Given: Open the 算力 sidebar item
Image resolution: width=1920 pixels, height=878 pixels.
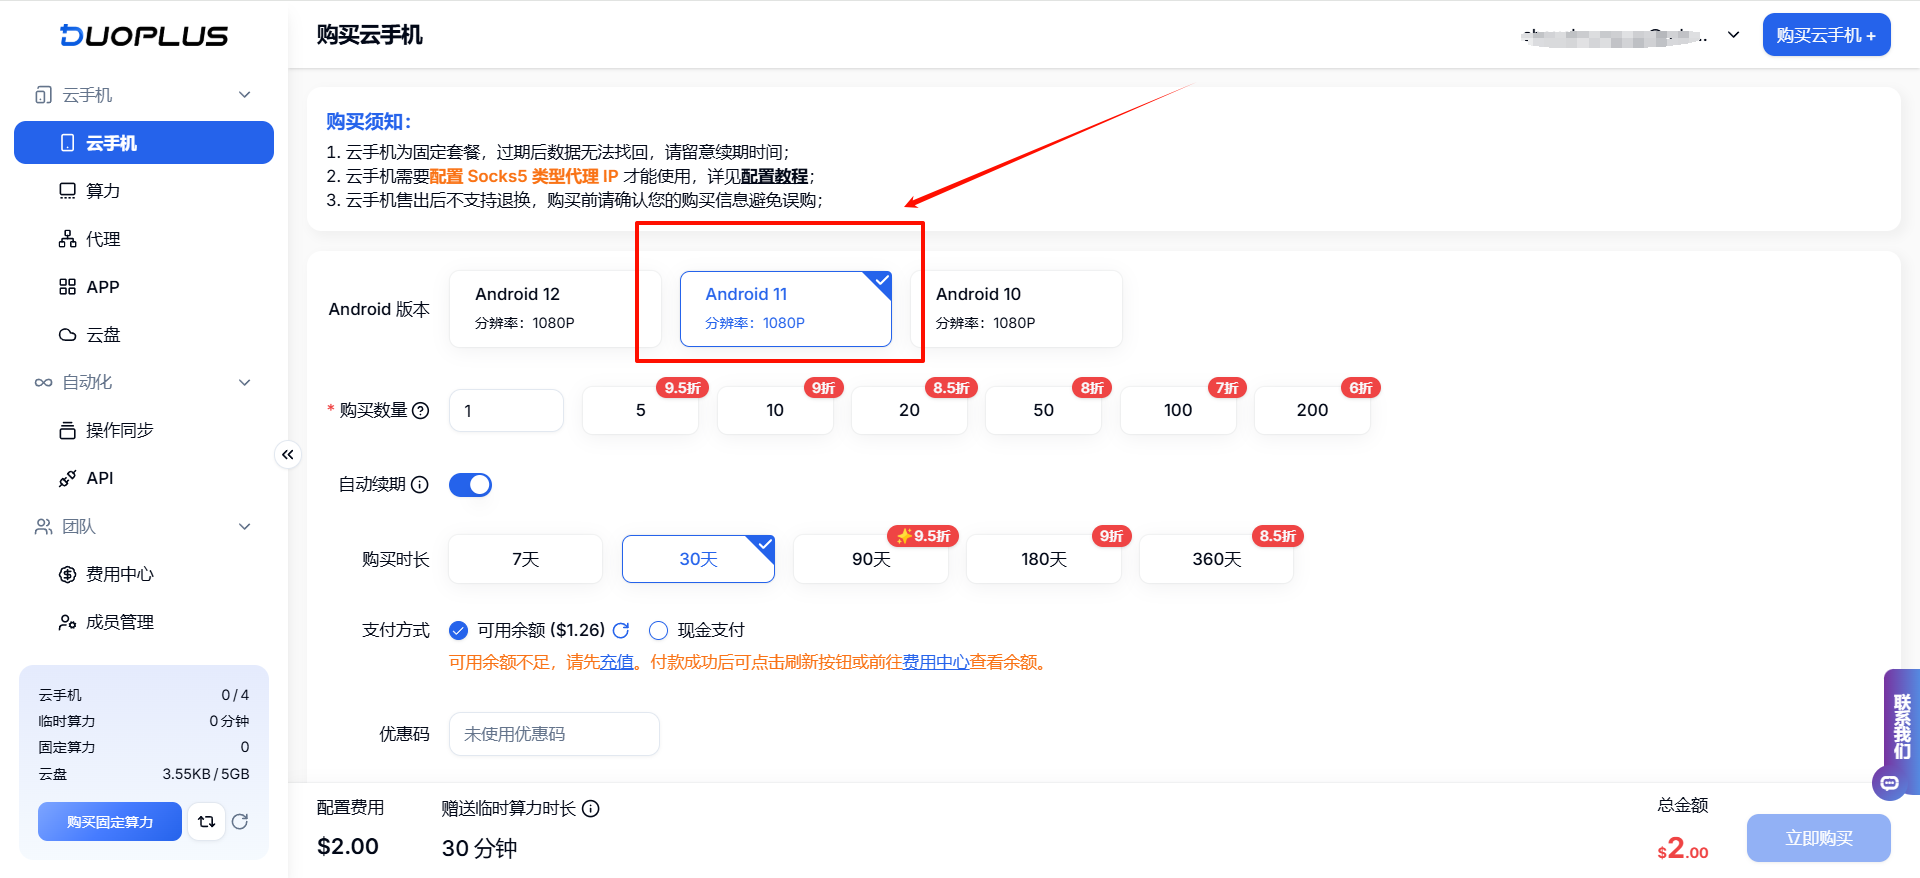Looking at the screenshot, I should tap(144, 191).
